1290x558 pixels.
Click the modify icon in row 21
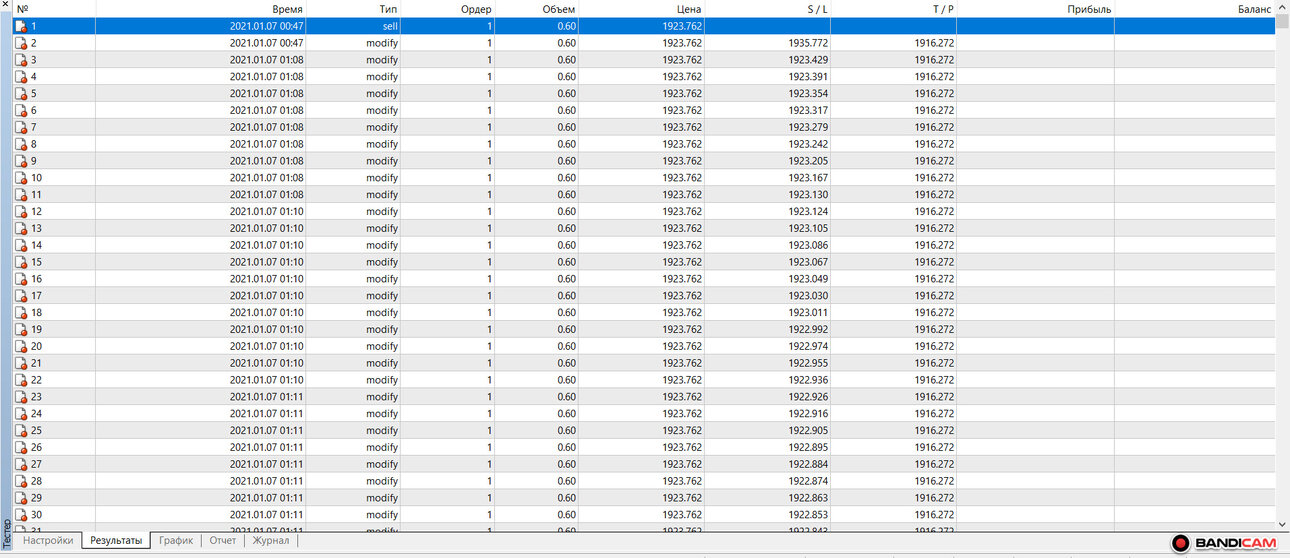tap(21, 363)
